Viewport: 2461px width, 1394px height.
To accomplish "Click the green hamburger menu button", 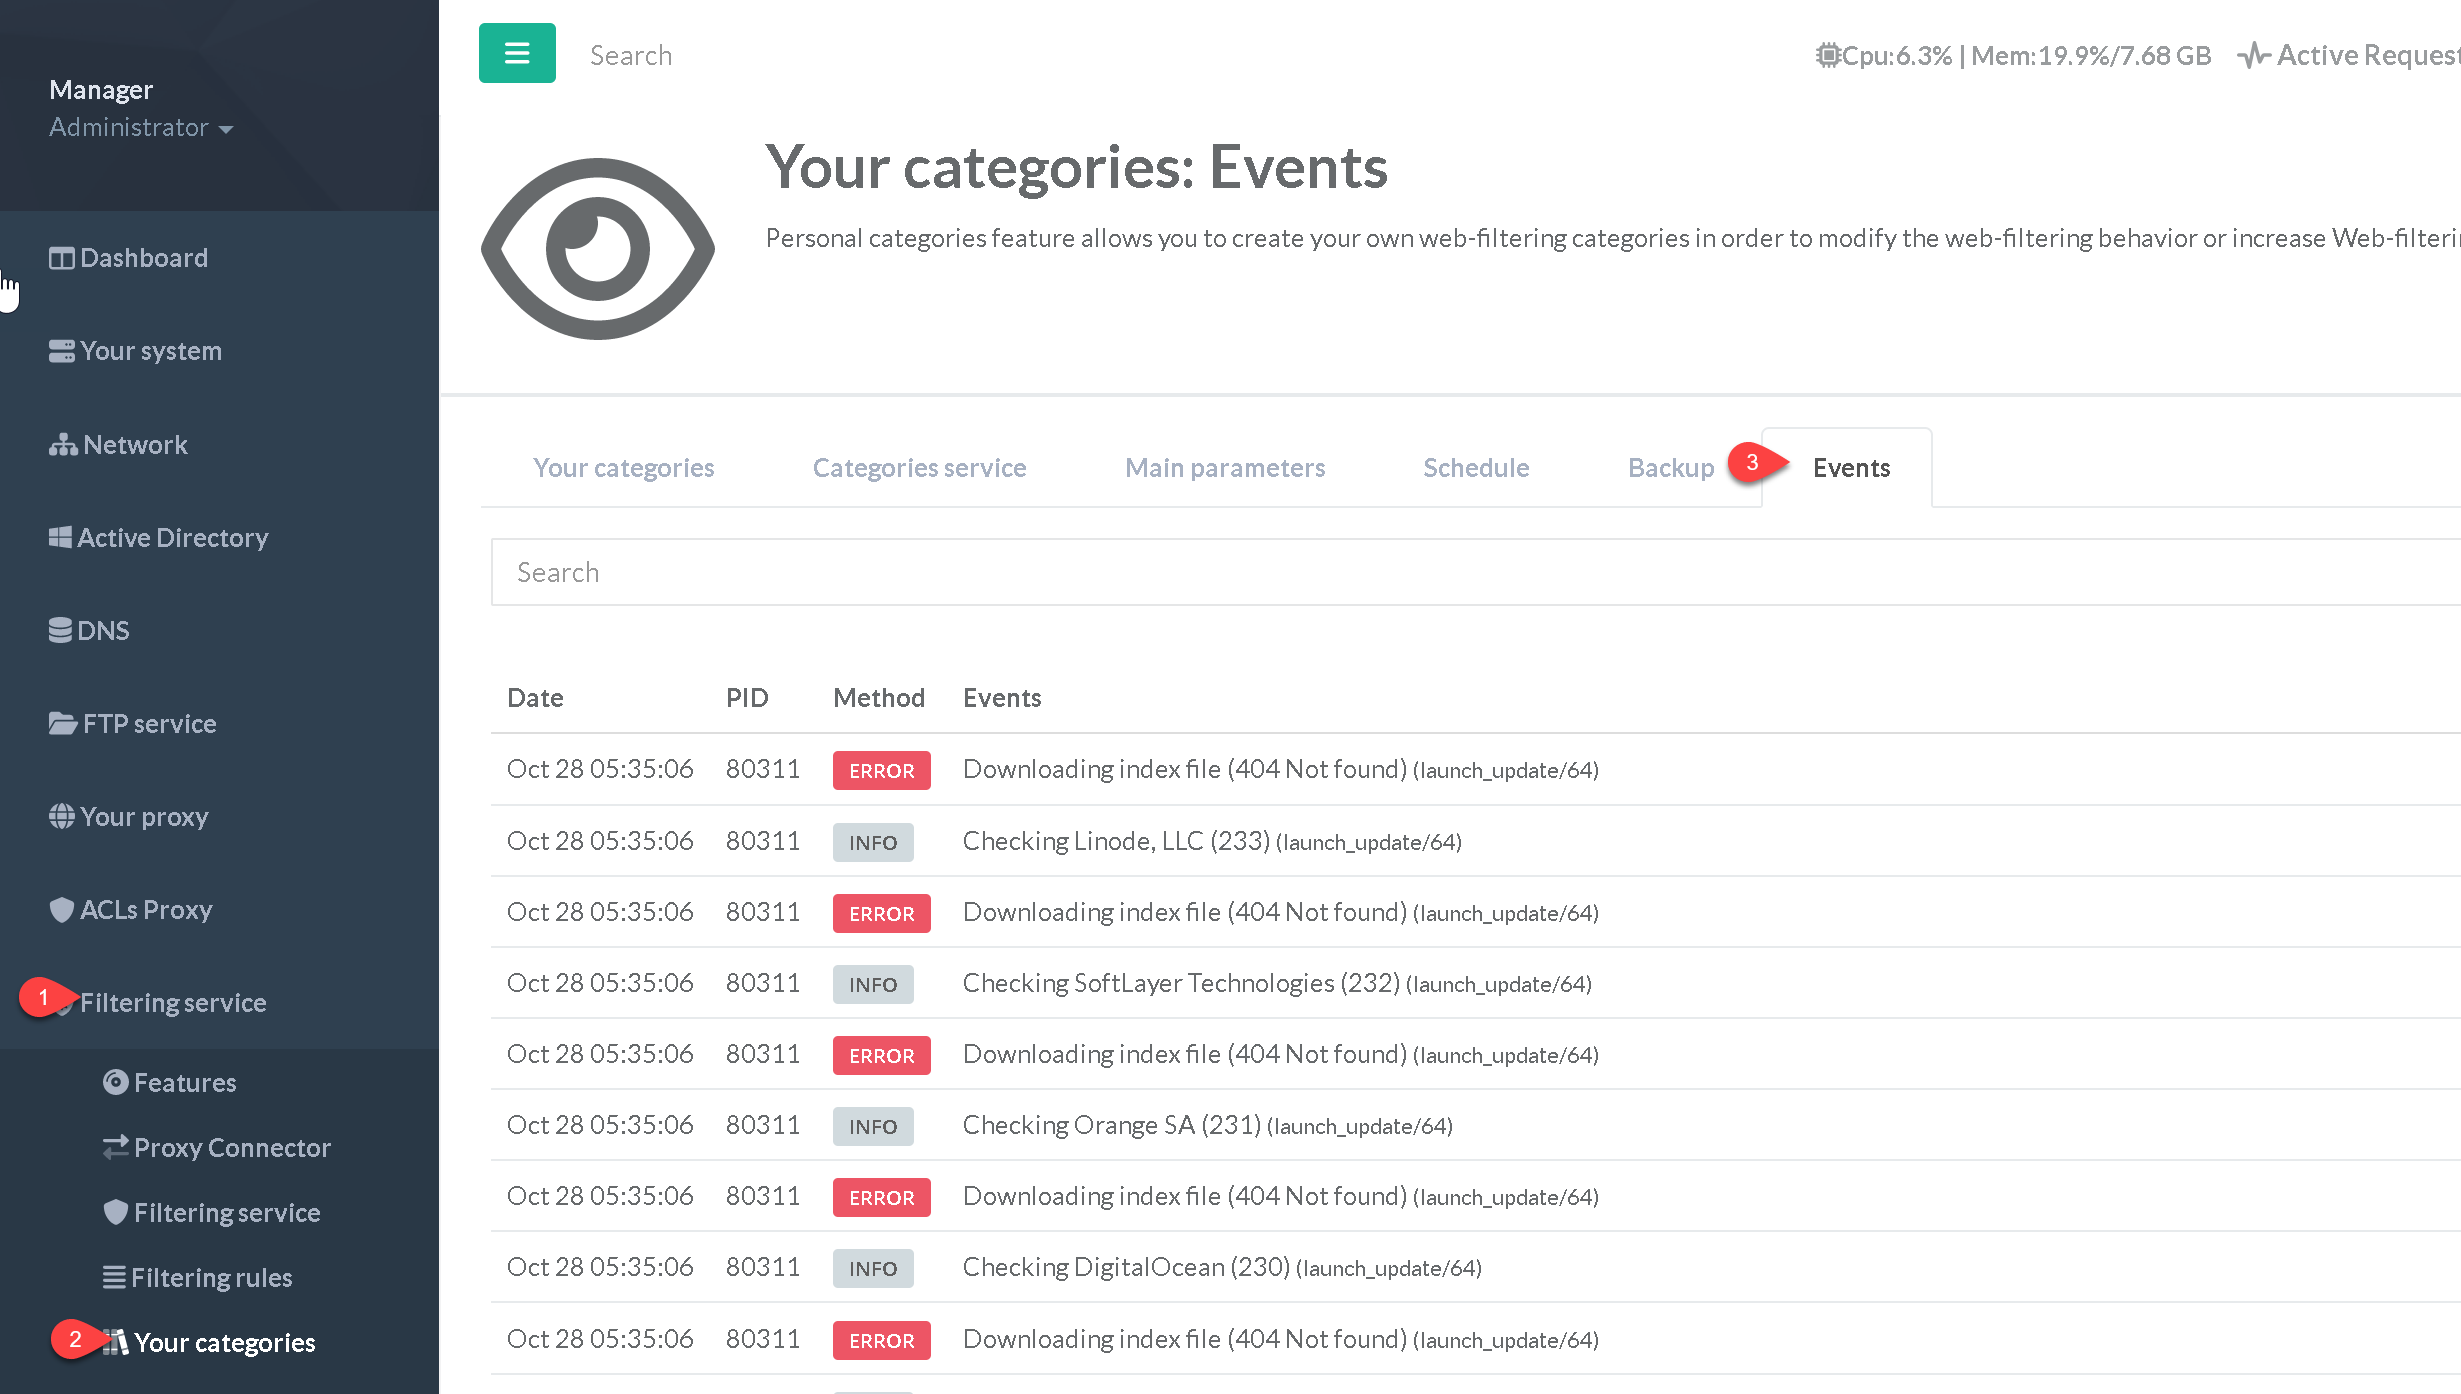I will tap(517, 53).
